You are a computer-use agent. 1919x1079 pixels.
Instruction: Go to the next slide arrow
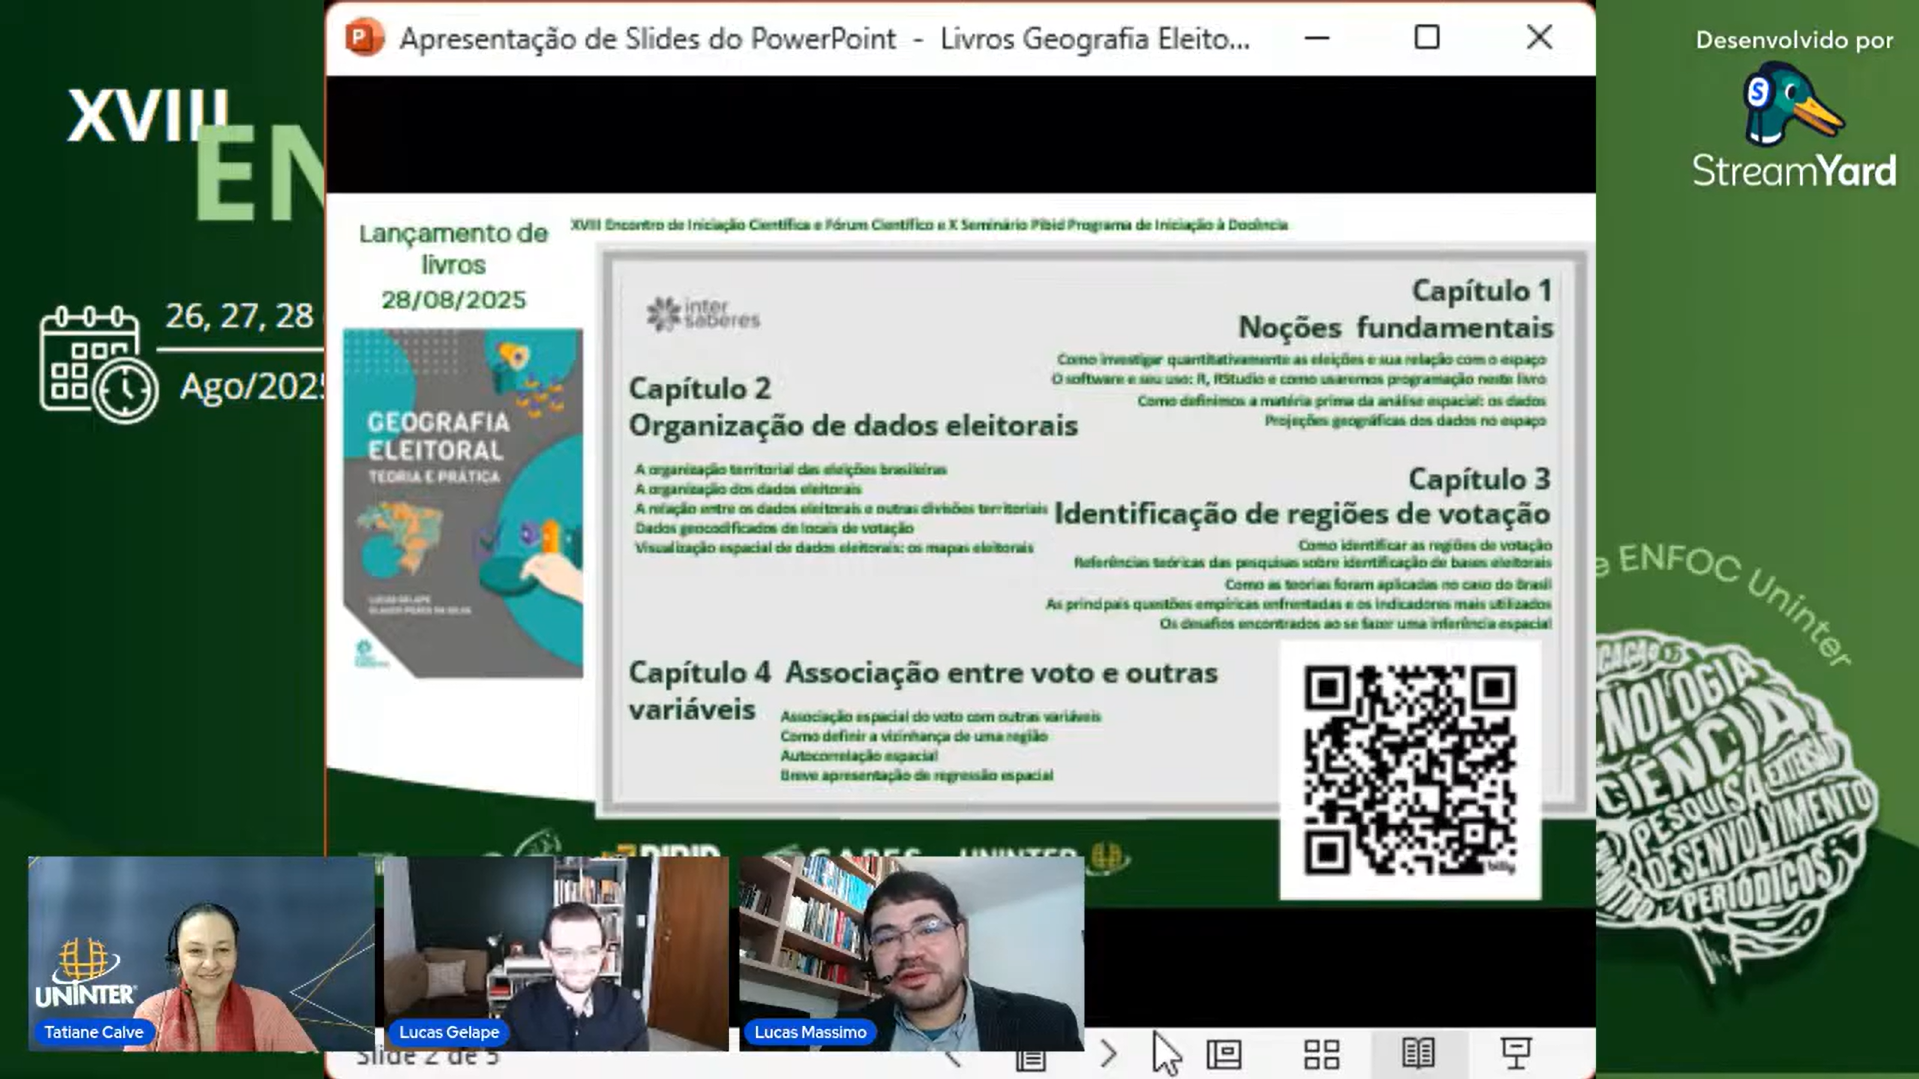click(x=1108, y=1054)
